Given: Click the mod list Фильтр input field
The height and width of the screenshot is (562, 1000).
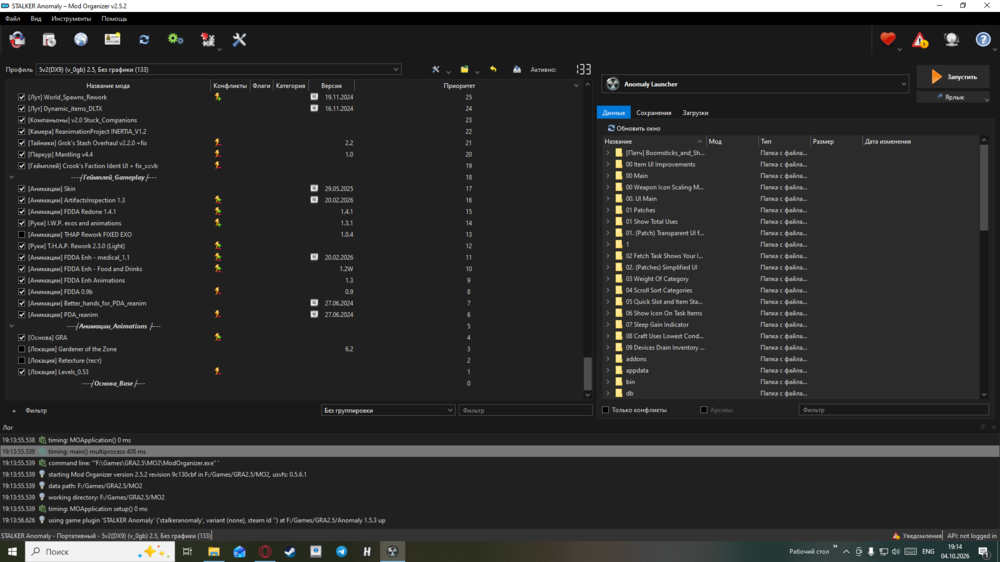Looking at the screenshot, I should pyautogui.click(x=525, y=411).
